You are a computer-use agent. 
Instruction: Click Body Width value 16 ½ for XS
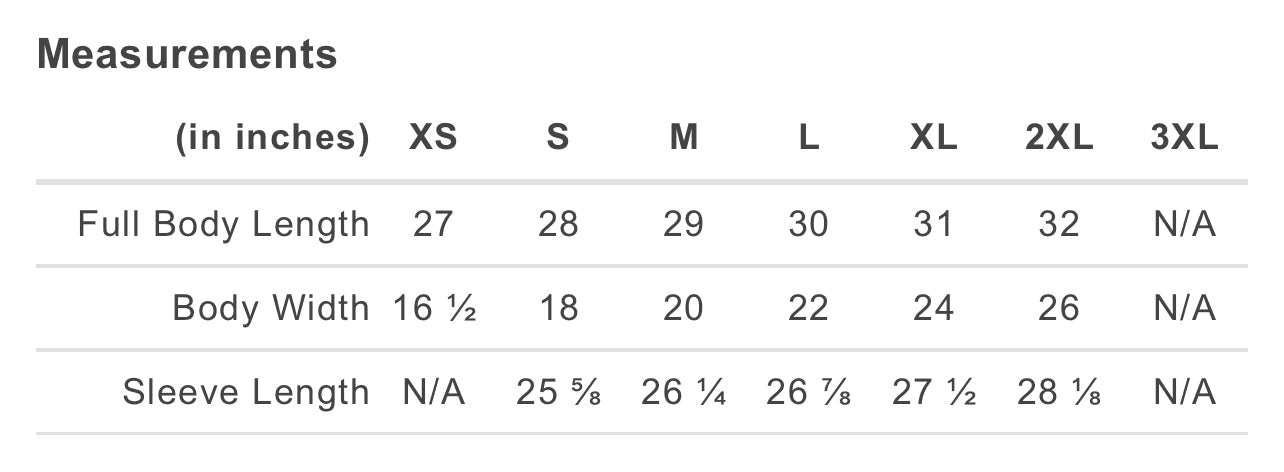click(434, 308)
